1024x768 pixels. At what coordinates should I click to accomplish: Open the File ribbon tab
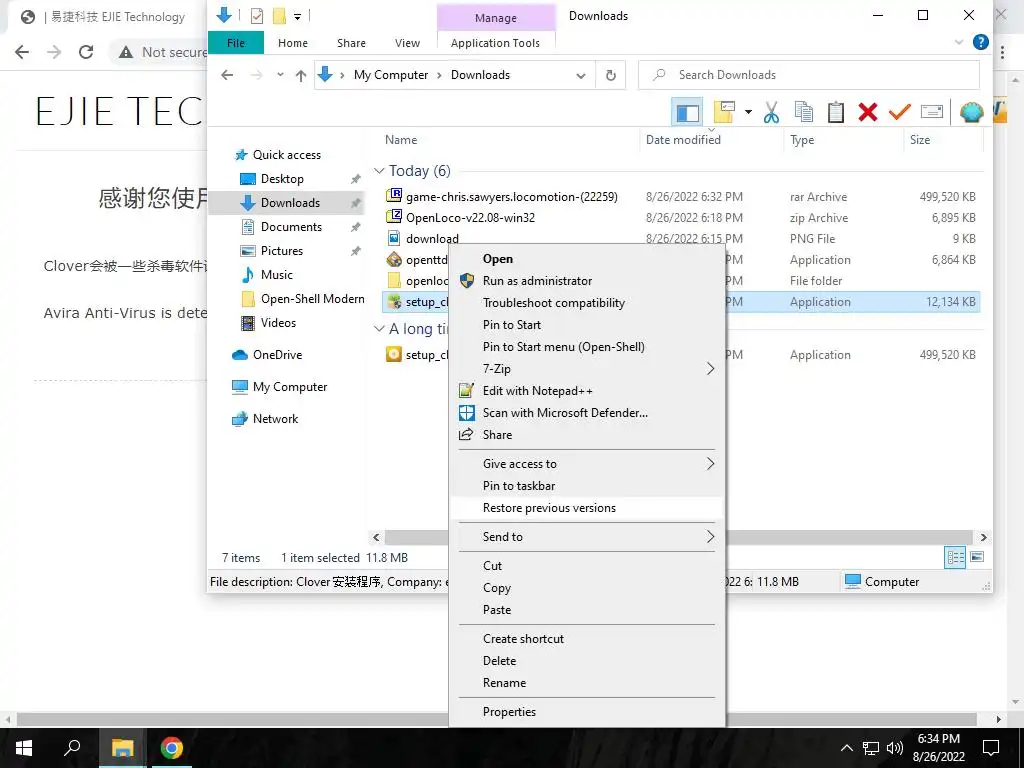pos(236,43)
